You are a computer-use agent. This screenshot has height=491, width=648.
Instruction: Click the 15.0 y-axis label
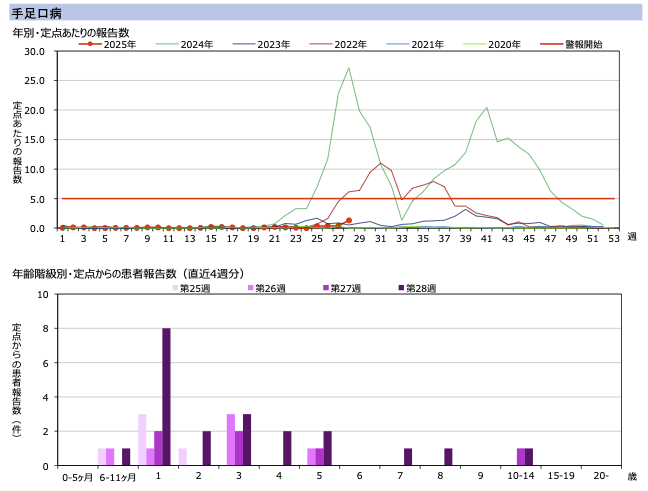pos(34,140)
